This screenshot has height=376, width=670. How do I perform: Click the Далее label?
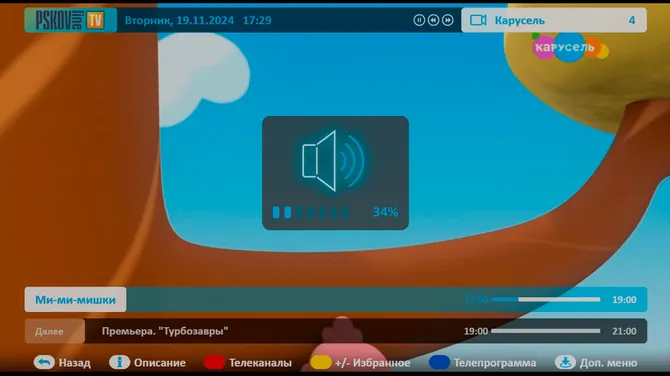point(49,331)
